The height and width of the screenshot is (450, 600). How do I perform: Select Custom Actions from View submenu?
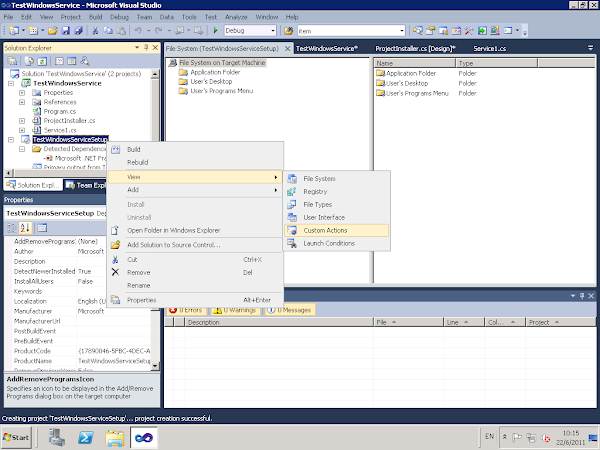(x=337, y=230)
